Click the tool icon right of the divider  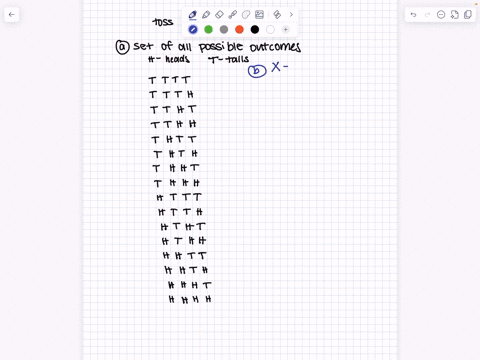[277, 15]
